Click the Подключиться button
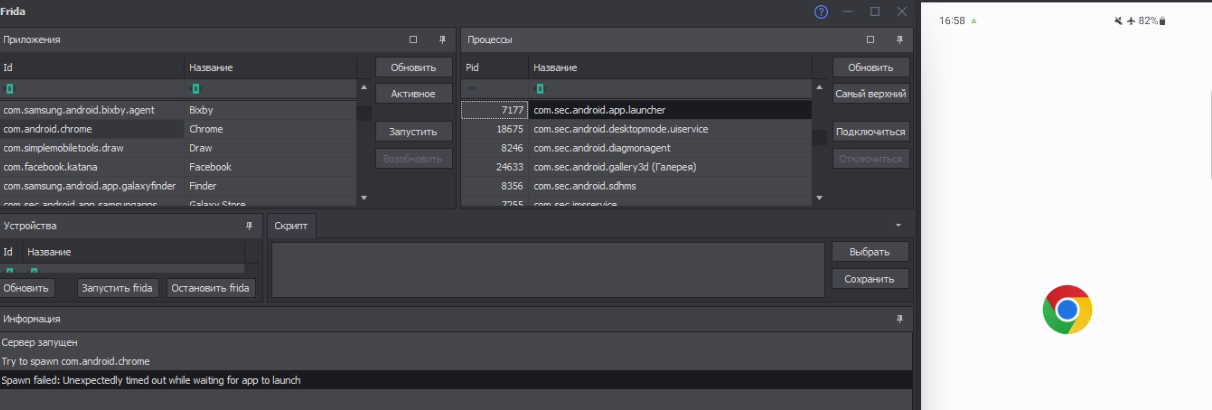 (870, 132)
